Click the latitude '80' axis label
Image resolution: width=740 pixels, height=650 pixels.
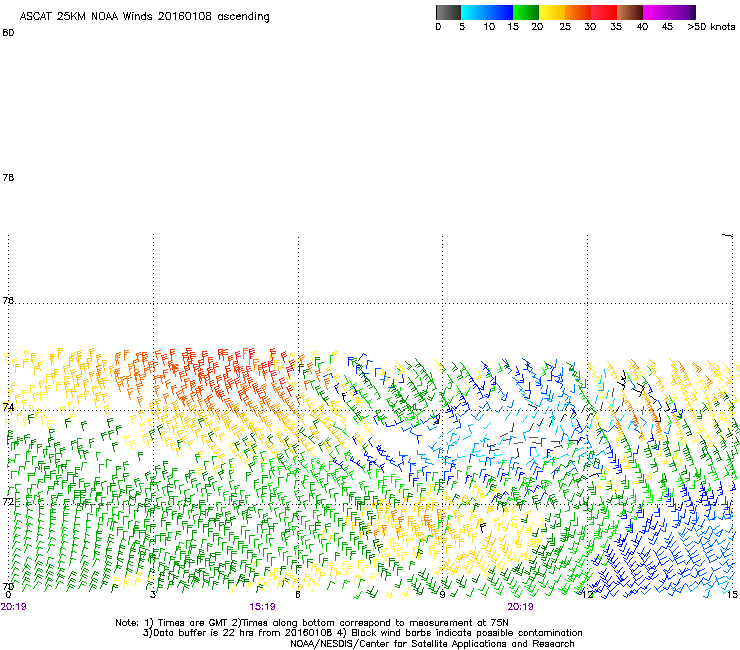coord(8,33)
